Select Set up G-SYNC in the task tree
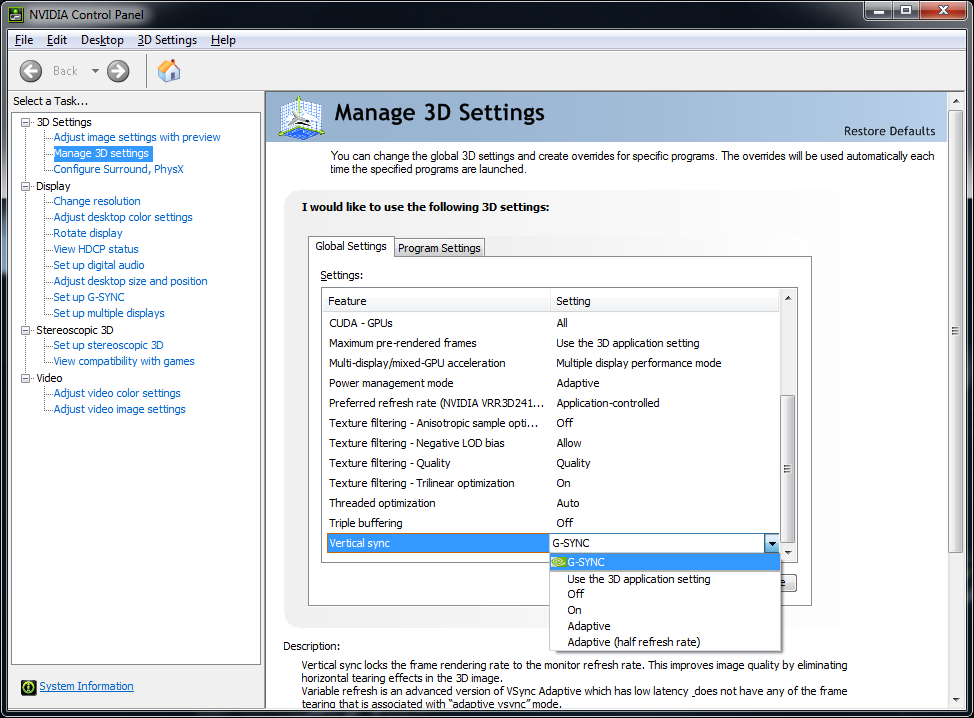This screenshot has height=718, width=974. (89, 297)
